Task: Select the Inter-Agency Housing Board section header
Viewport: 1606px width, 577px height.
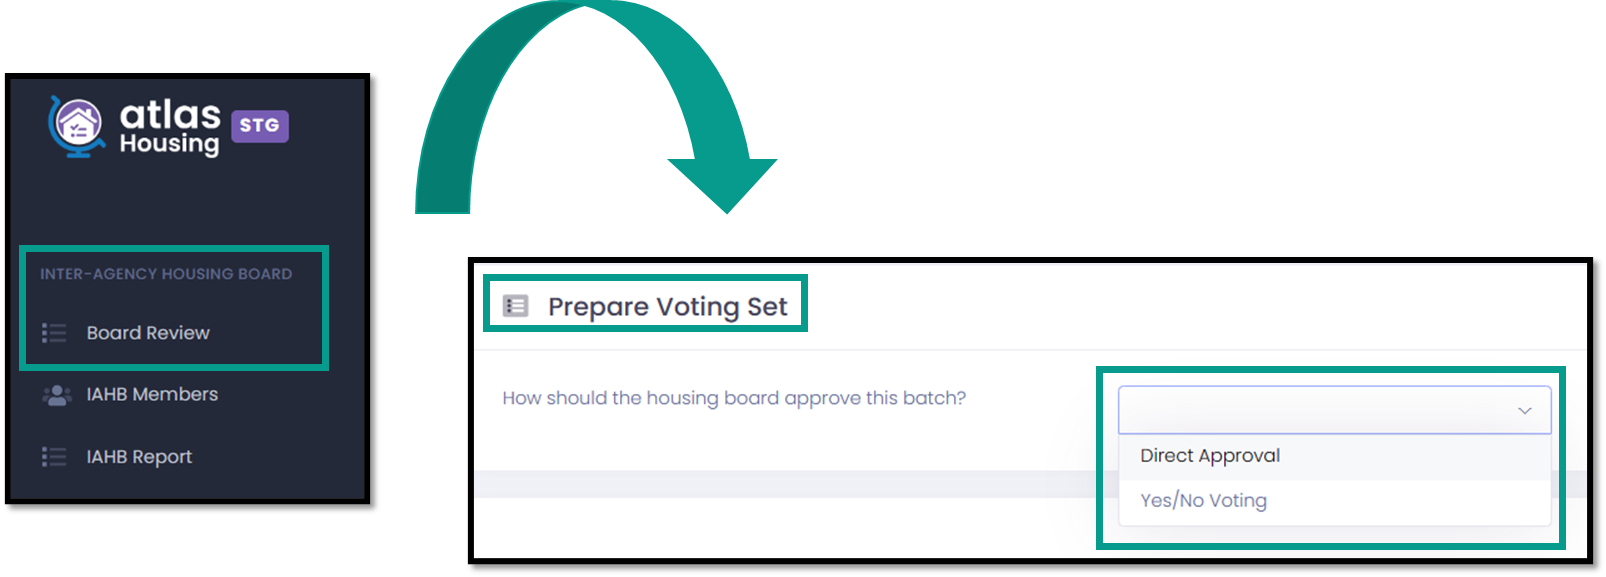Action: pos(166,274)
